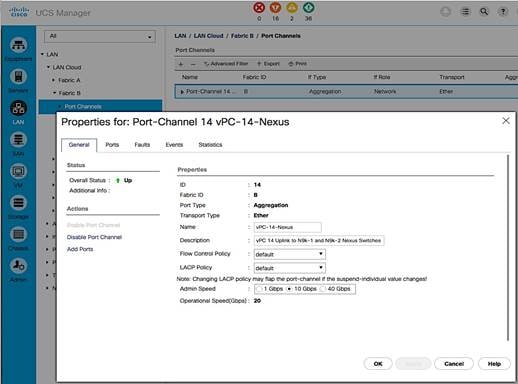Click the Cisco logo

19,11
